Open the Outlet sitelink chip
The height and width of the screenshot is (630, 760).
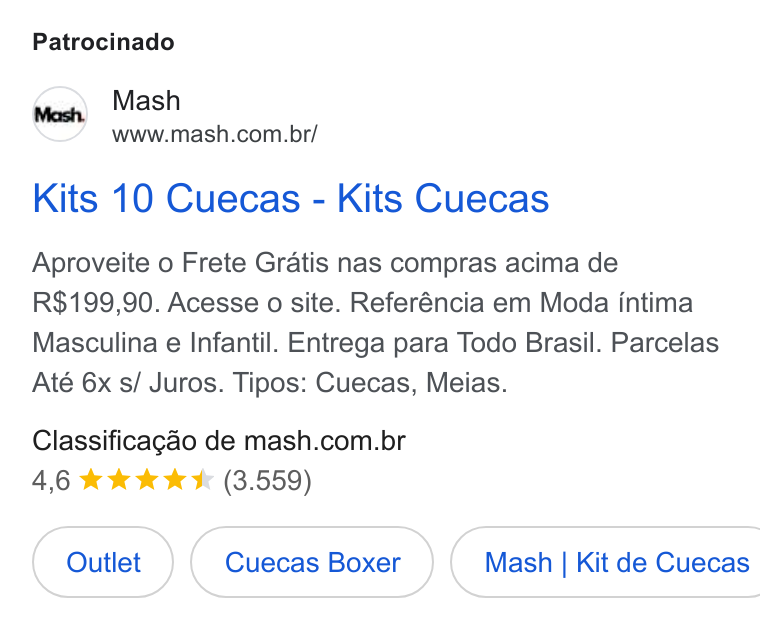[x=103, y=562]
